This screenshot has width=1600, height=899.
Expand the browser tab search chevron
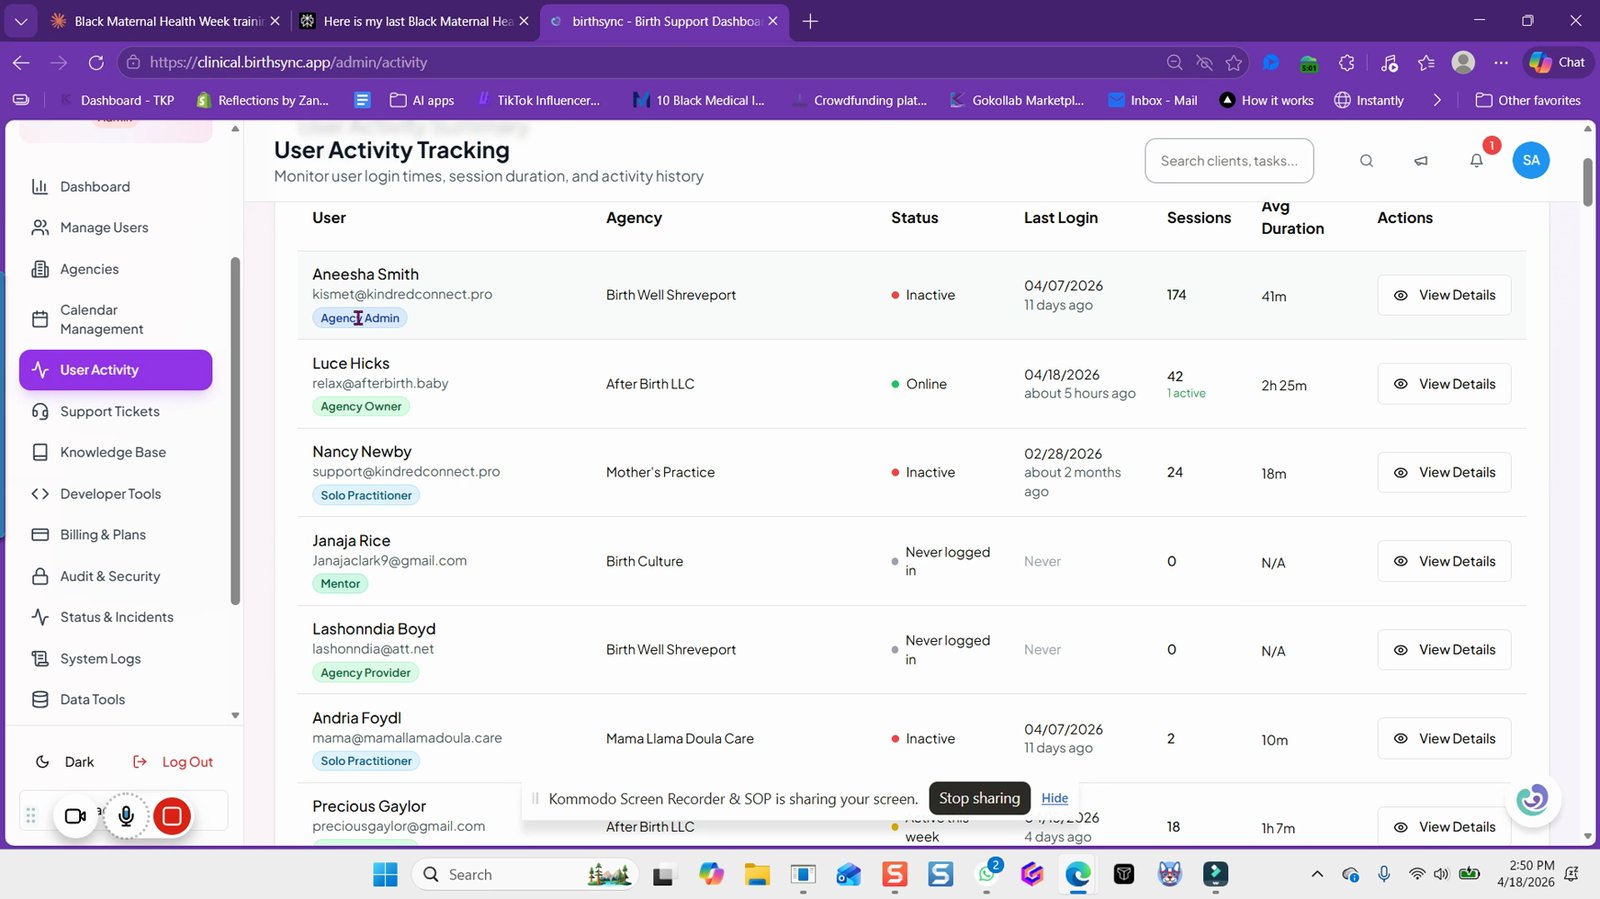click(21, 21)
